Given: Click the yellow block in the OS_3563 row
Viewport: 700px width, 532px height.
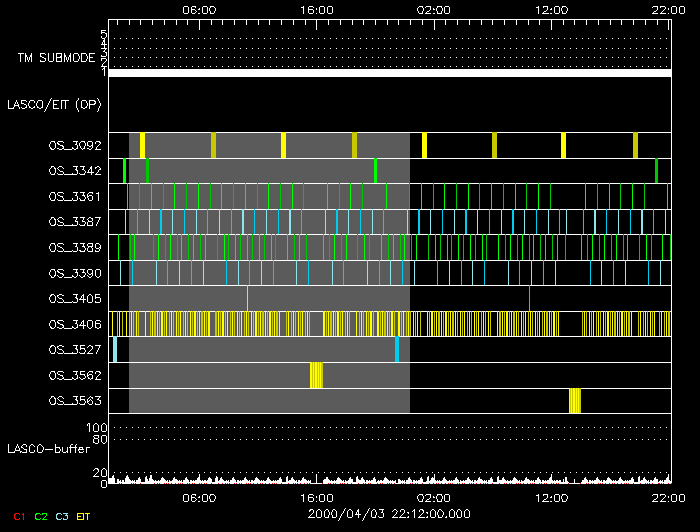Looking at the screenshot, I should [x=575, y=400].
